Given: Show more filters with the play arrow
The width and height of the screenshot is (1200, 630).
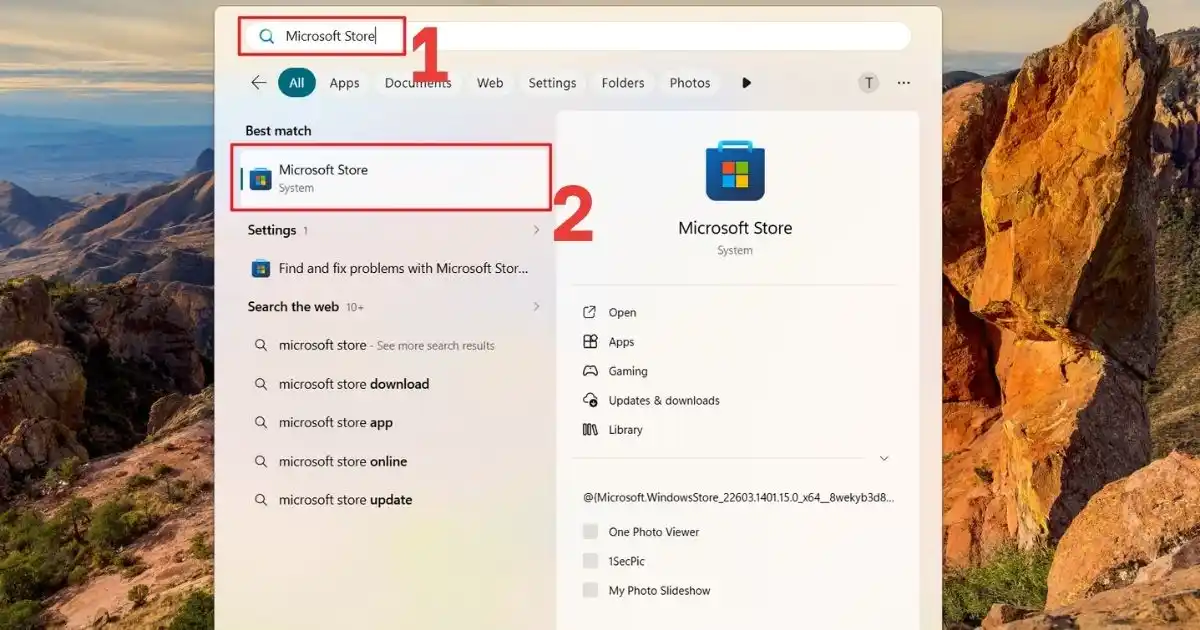Looking at the screenshot, I should 746,83.
